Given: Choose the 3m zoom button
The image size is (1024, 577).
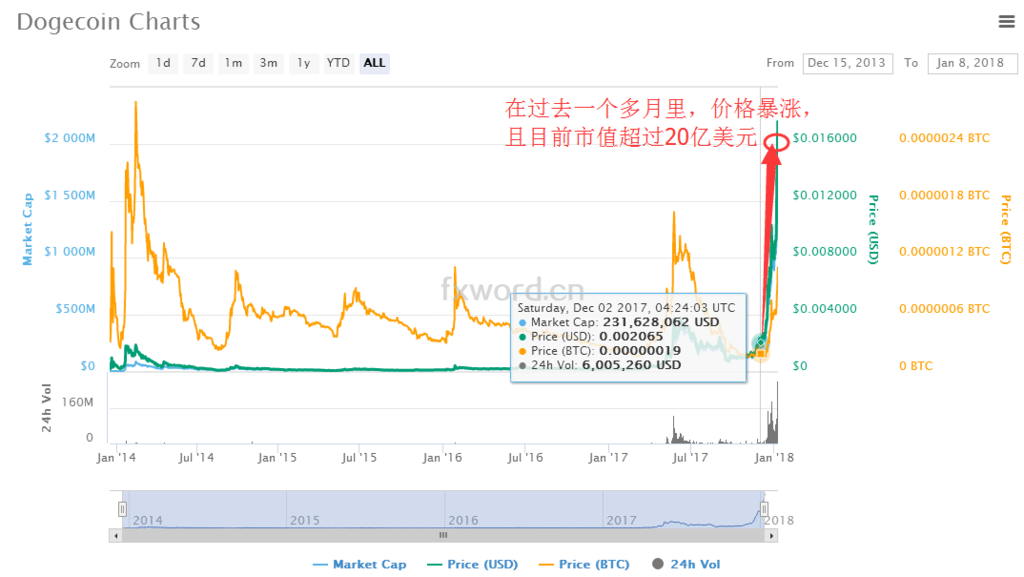Looking at the screenshot, I should (268, 63).
